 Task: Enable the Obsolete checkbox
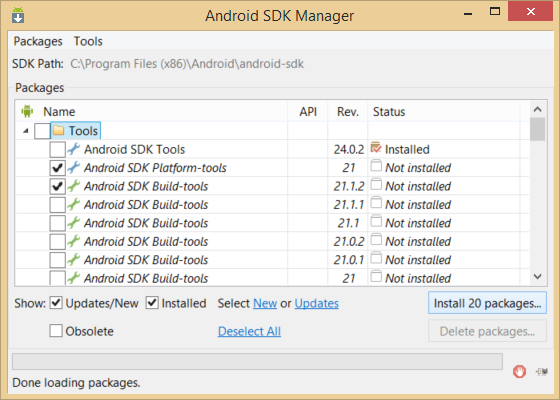[x=56, y=331]
